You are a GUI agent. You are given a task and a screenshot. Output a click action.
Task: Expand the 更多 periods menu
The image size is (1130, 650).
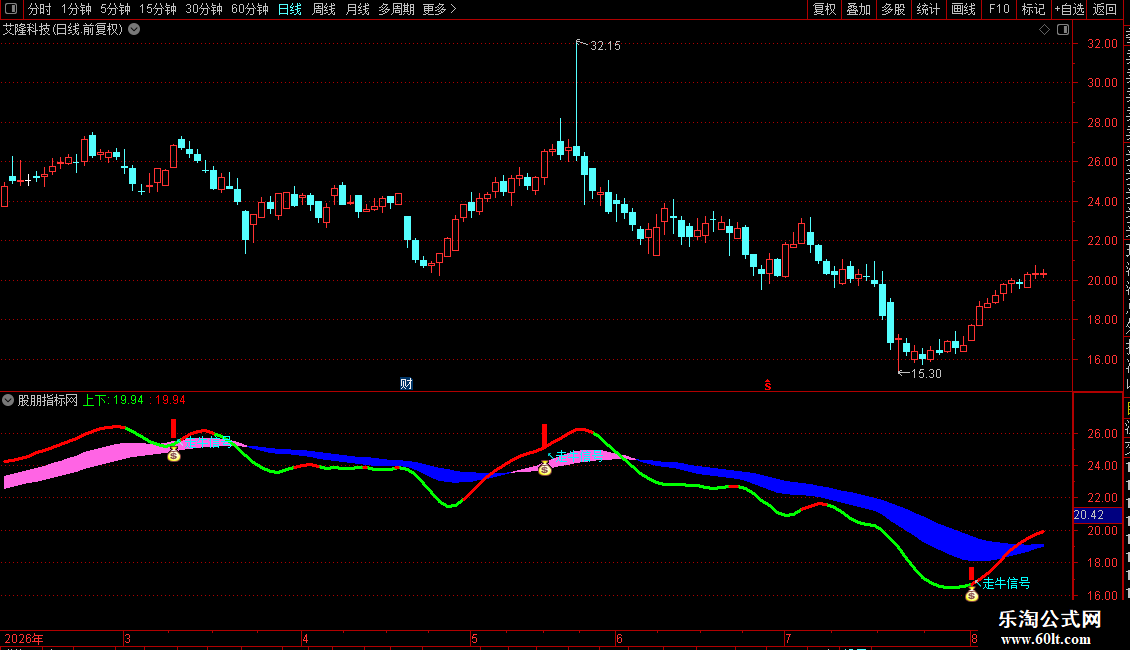(x=439, y=9)
